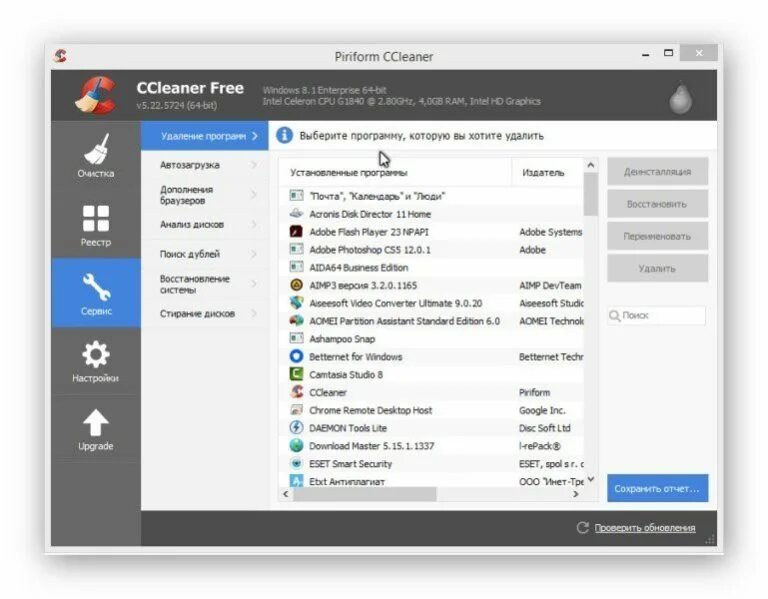Open the Реестр registry section

click(96, 225)
